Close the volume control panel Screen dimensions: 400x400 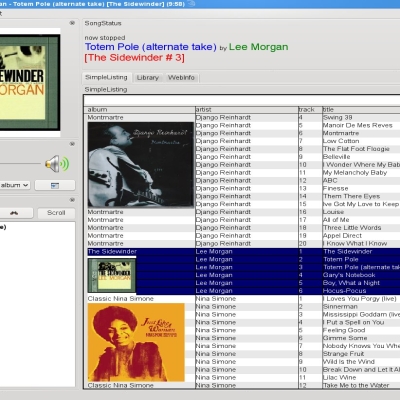click(72, 144)
